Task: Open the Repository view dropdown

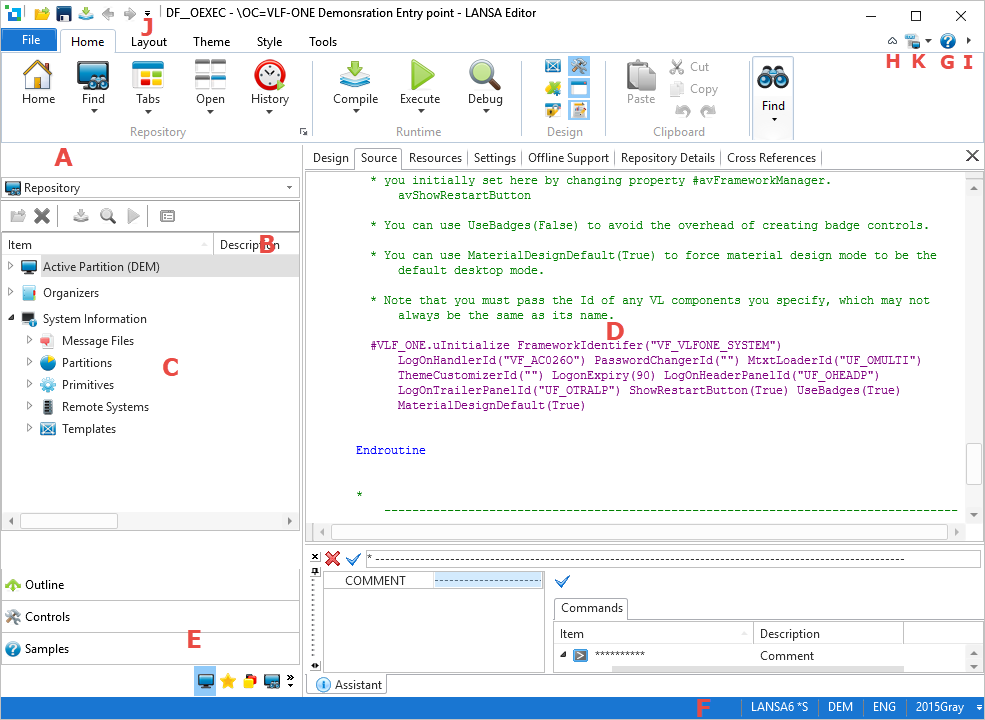Action: click(290, 188)
